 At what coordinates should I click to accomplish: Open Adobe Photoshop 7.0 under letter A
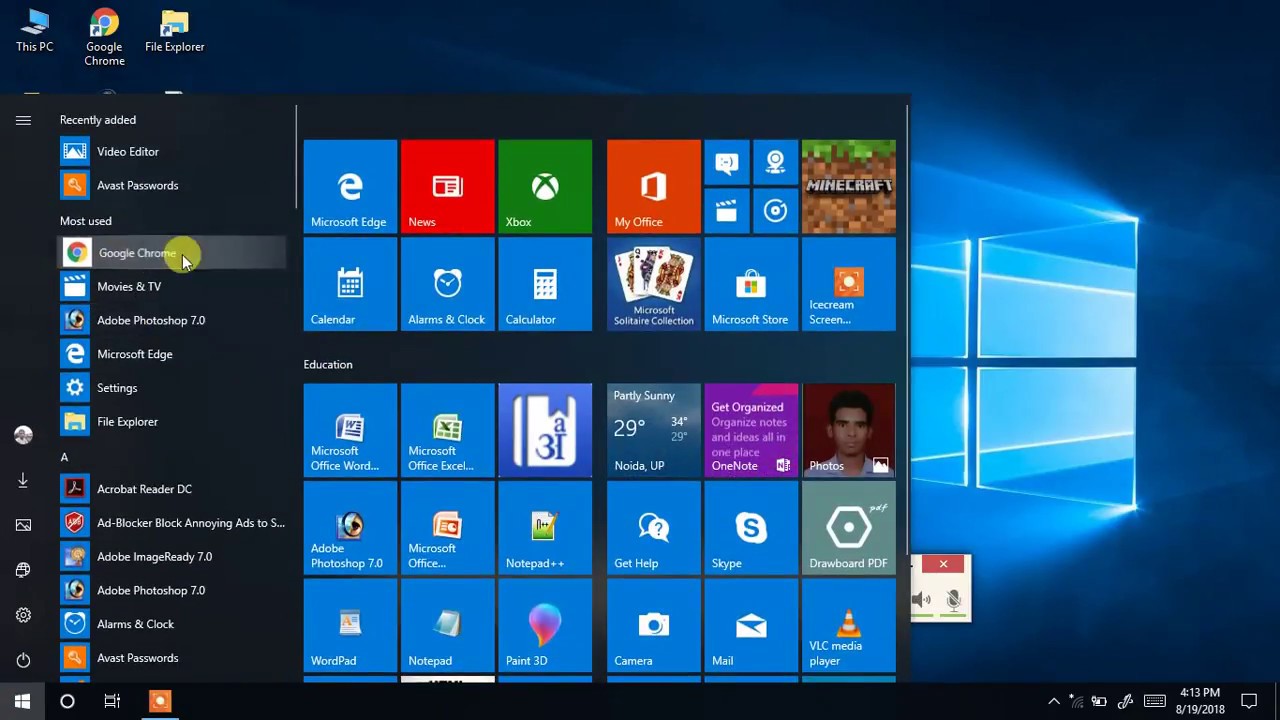(172, 590)
